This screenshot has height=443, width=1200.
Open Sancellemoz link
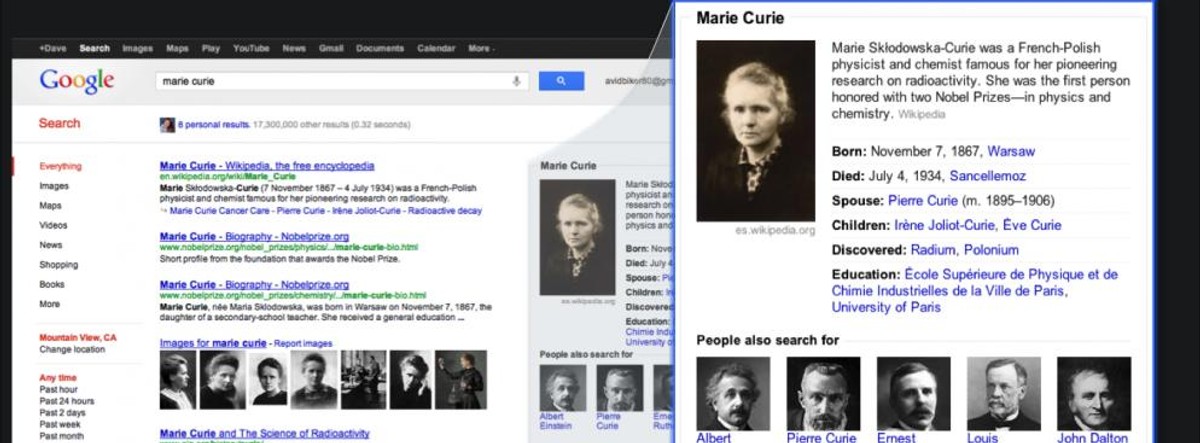coord(988,176)
